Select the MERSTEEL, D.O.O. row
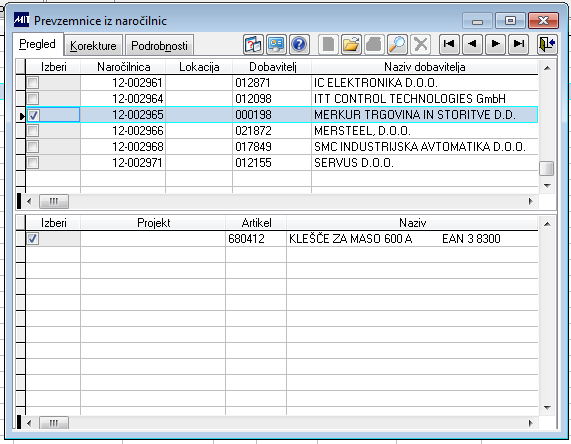The image size is (571, 444). [282, 131]
